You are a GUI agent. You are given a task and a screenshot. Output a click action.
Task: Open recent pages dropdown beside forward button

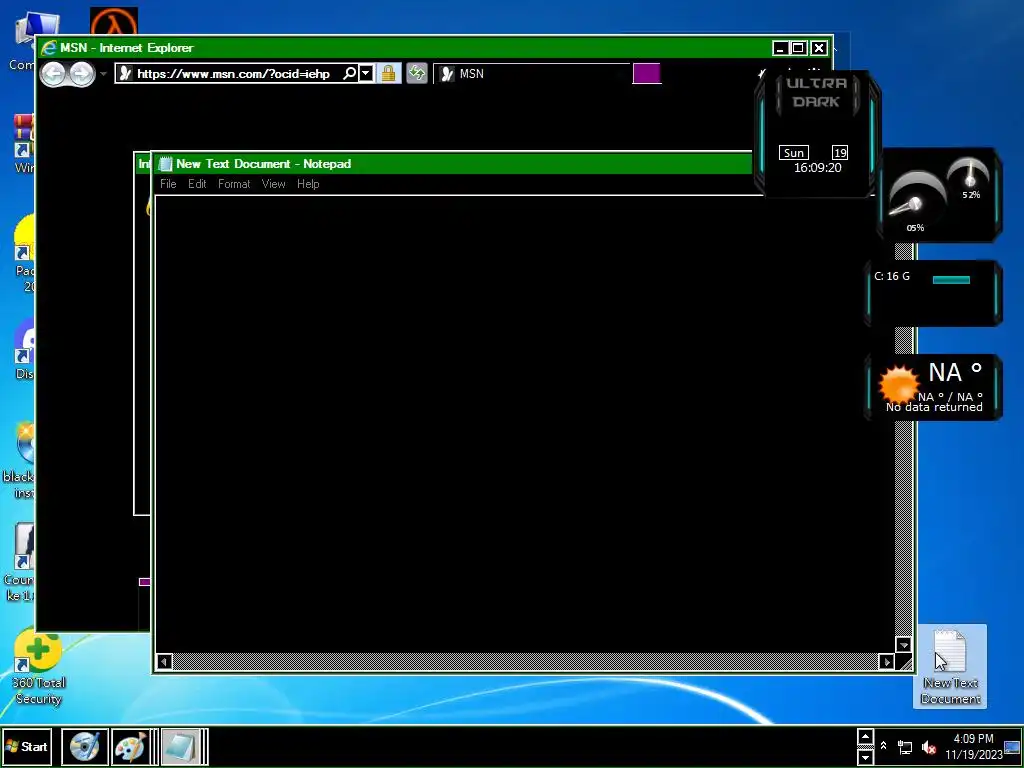click(103, 74)
